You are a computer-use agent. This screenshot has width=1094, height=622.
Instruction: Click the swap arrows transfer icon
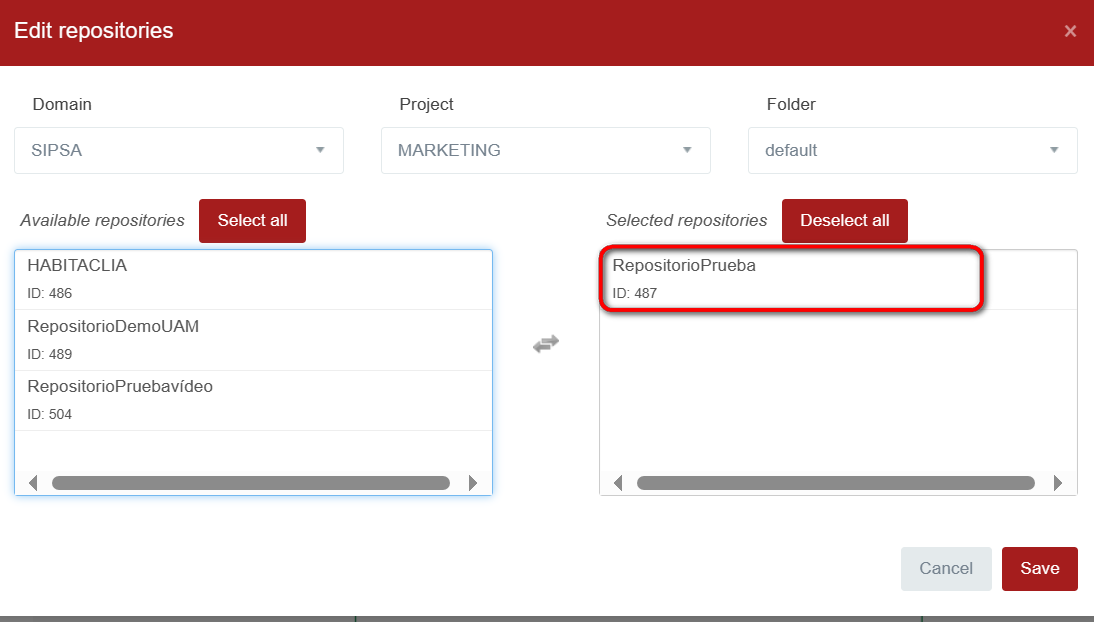click(545, 344)
